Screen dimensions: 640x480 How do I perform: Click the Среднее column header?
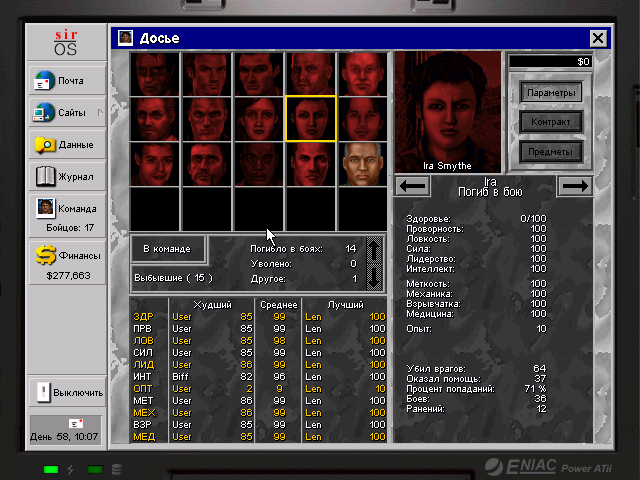pyautogui.click(x=279, y=305)
